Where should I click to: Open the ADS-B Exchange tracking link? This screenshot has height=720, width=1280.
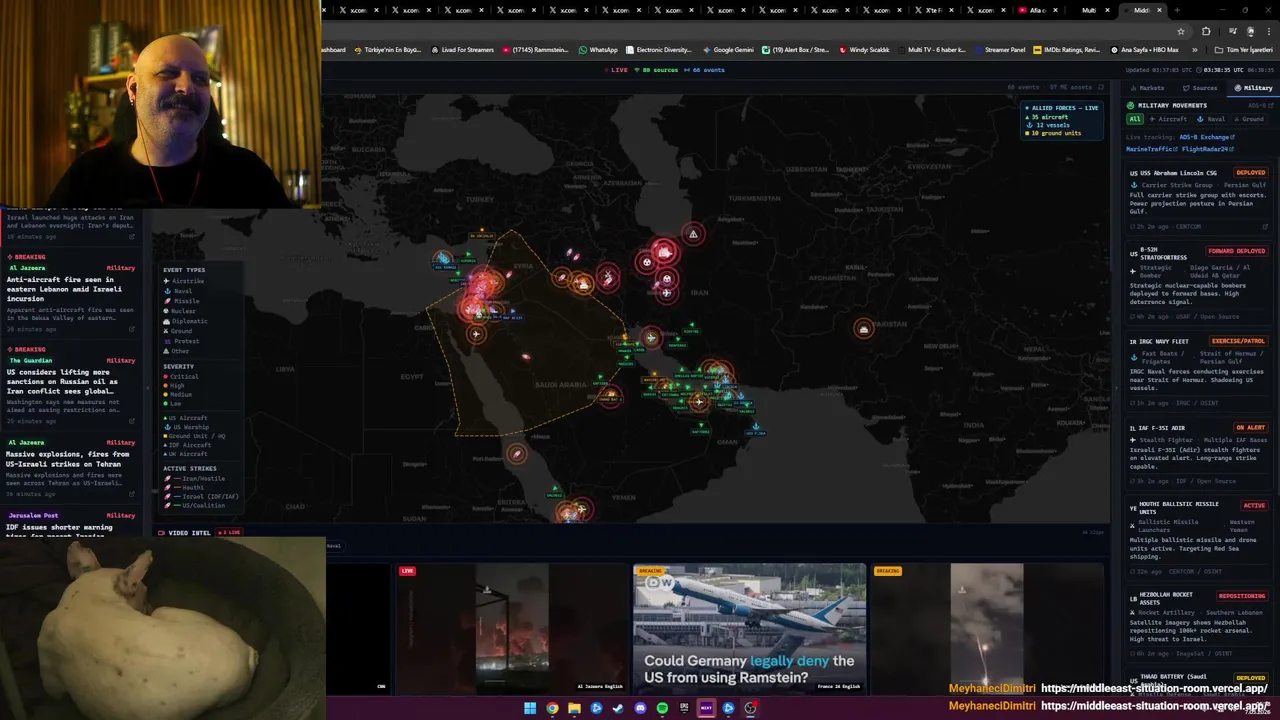pos(1206,137)
